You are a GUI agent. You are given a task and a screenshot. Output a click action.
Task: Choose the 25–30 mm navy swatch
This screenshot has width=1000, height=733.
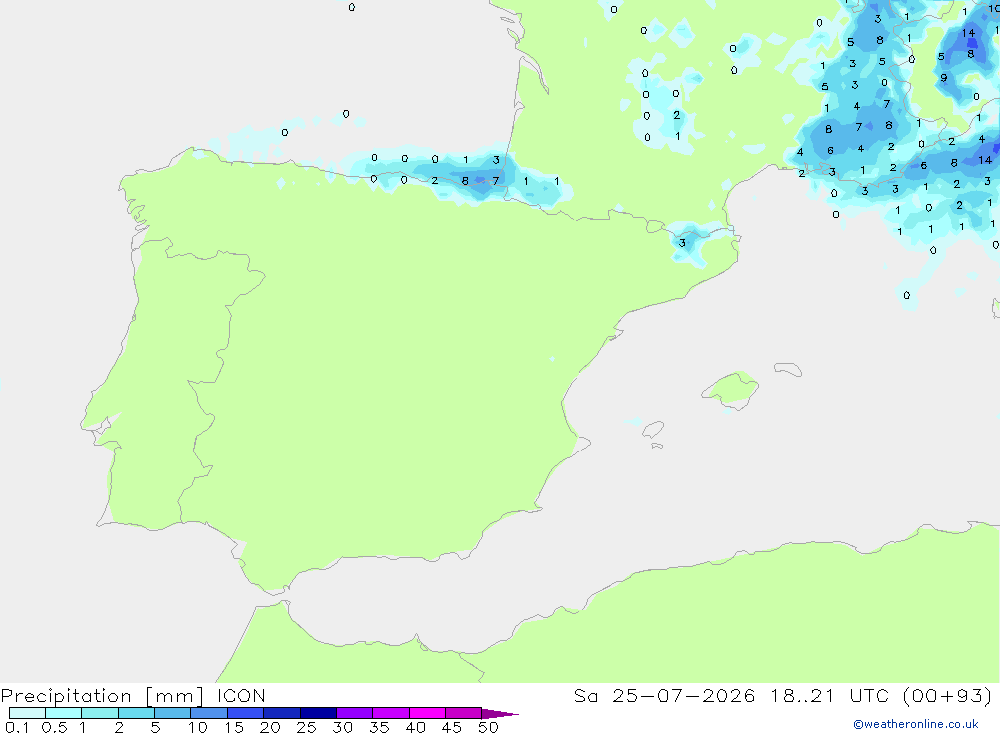point(318,713)
